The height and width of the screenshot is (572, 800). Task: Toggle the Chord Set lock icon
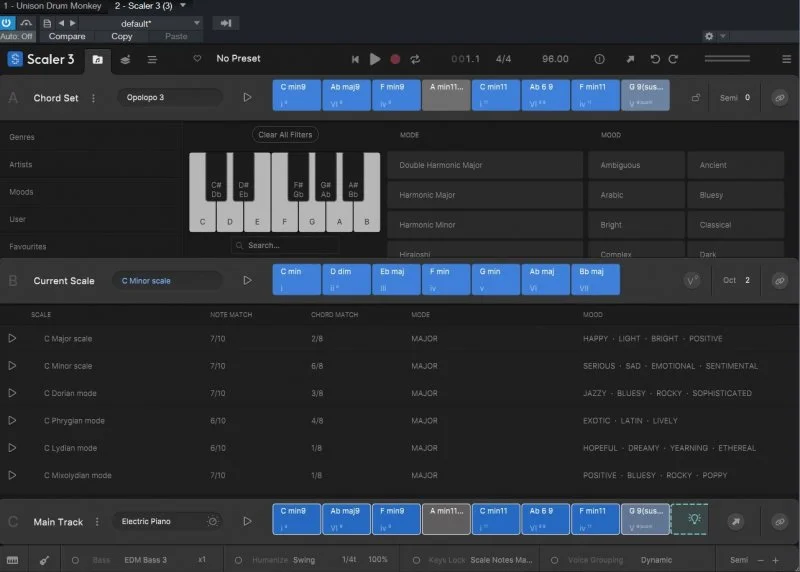696,97
